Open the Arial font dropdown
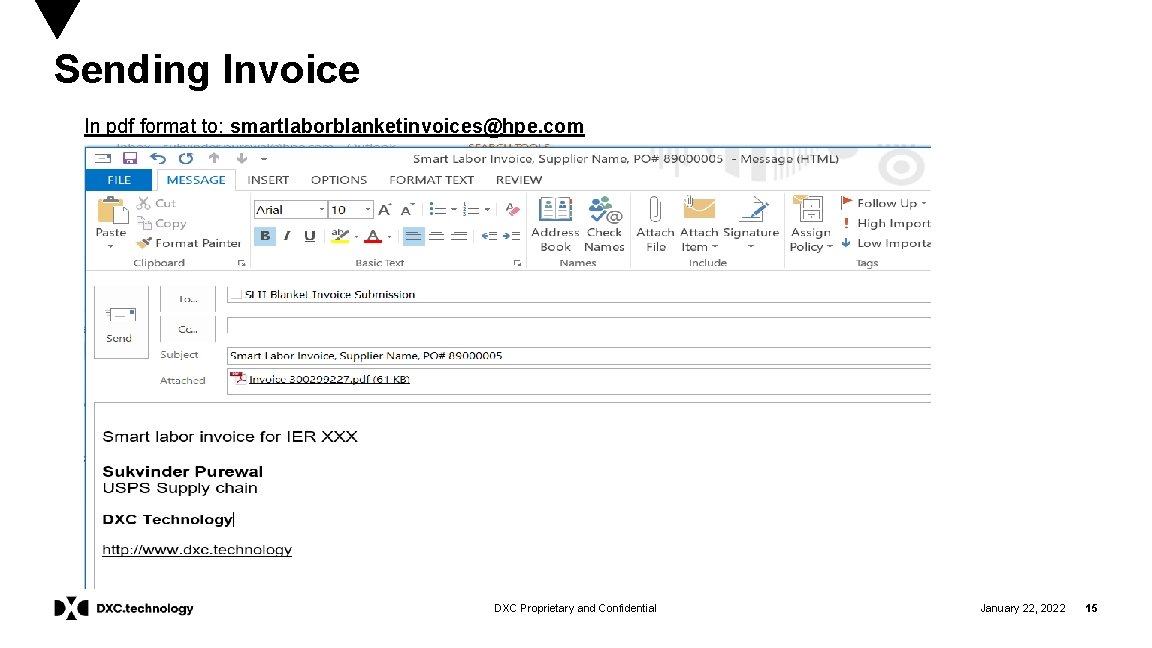 click(323, 209)
